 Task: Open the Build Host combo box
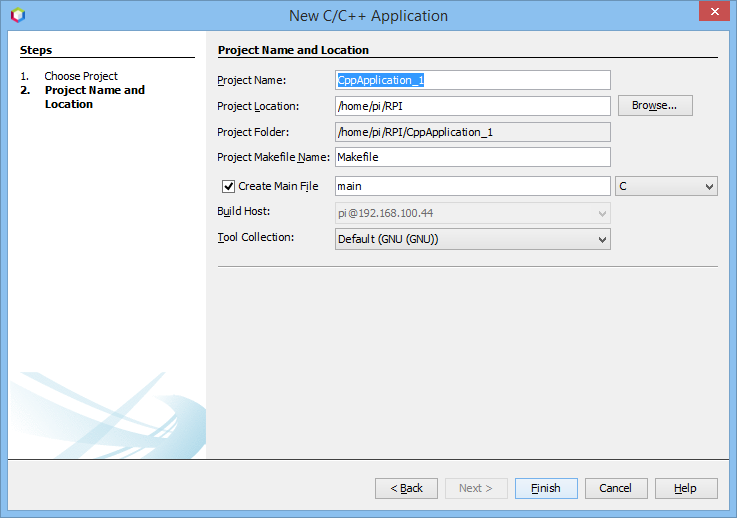click(x=472, y=213)
